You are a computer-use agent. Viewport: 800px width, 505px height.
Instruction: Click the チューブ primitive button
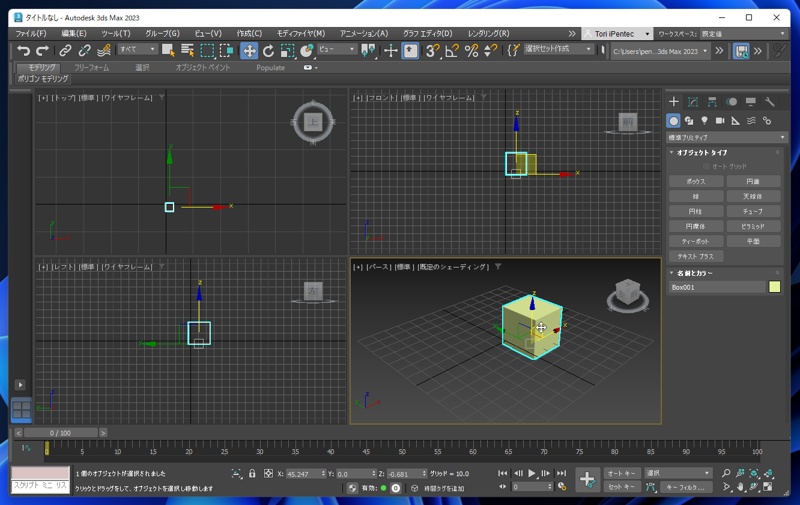coord(754,211)
